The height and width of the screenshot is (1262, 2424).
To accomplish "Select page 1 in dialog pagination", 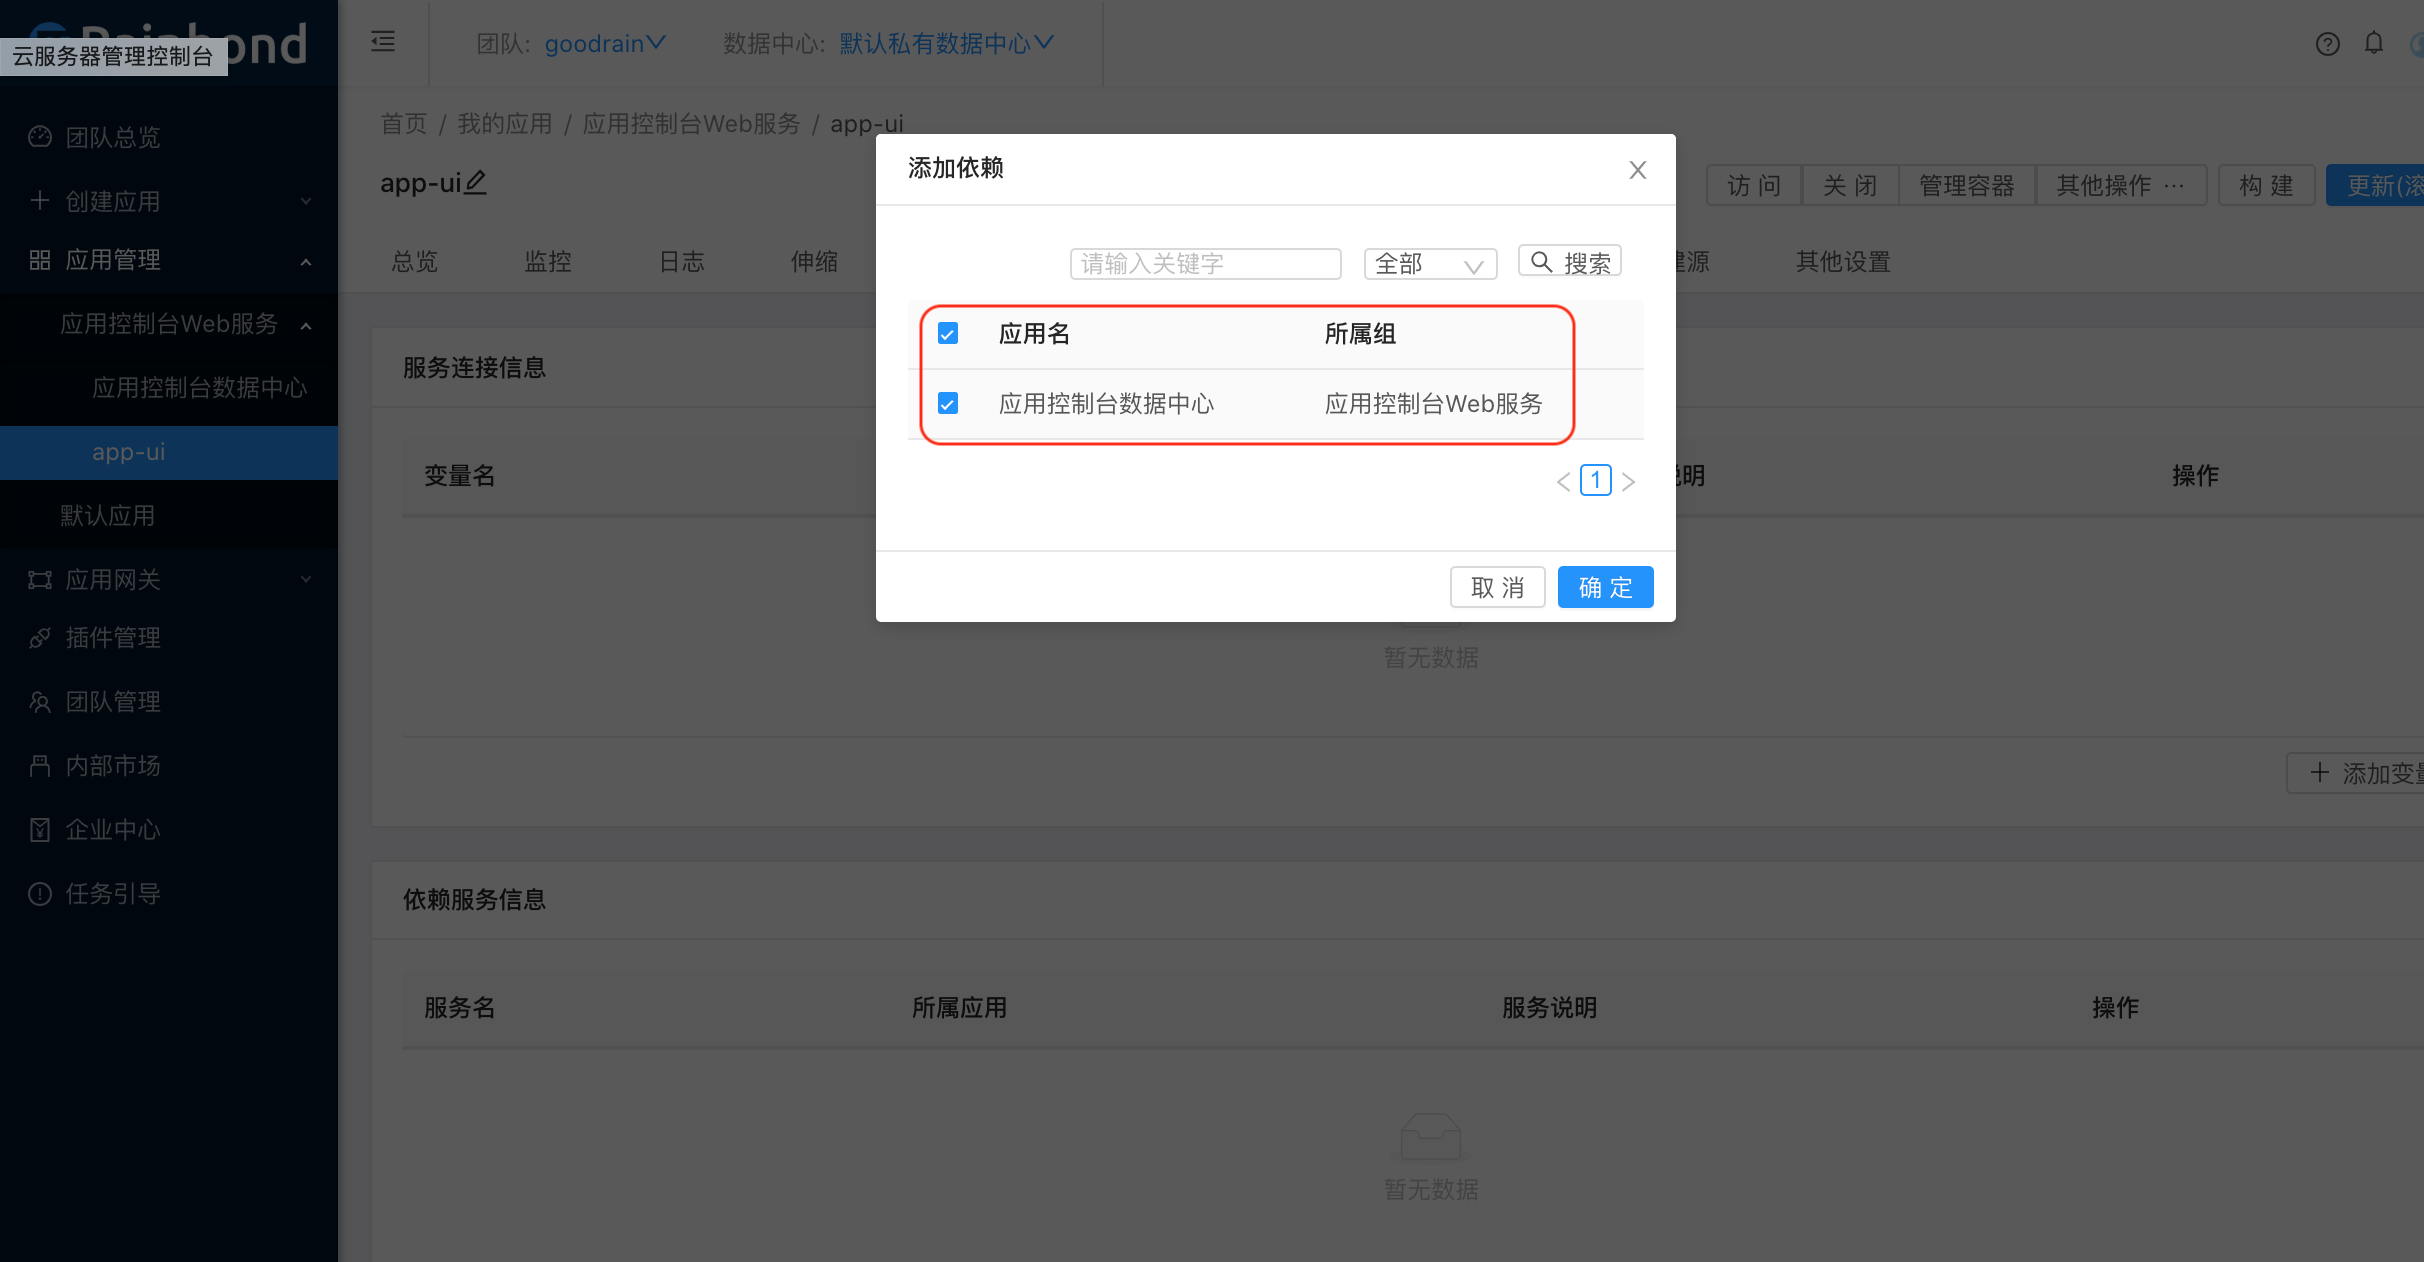I will pos(1596,480).
